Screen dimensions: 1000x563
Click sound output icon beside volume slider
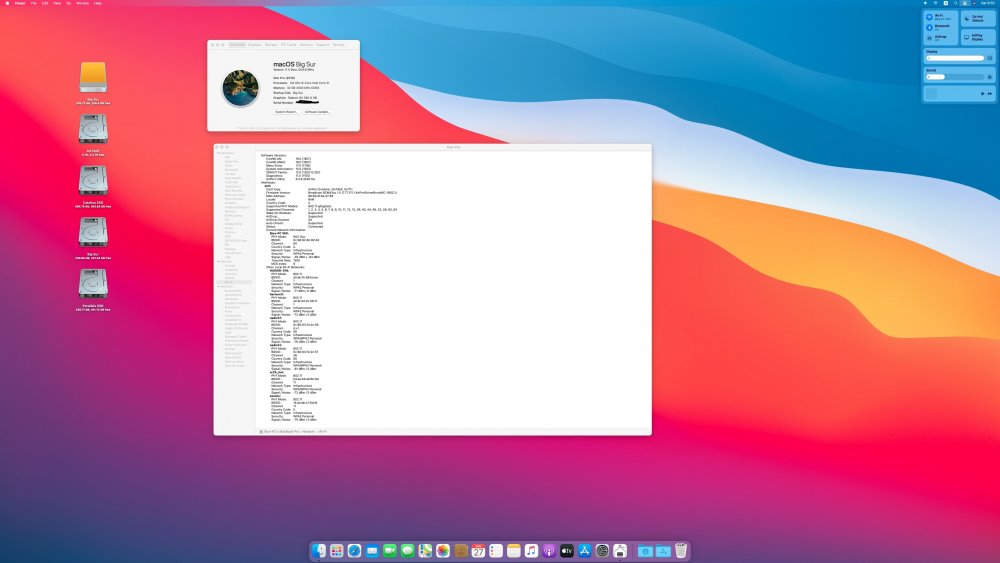click(990, 77)
